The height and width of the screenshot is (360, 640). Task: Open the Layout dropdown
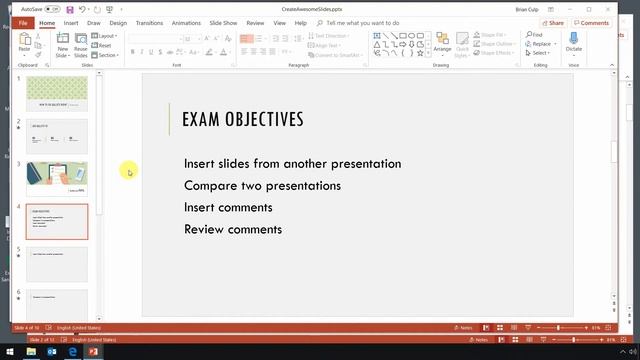(104, 36)
